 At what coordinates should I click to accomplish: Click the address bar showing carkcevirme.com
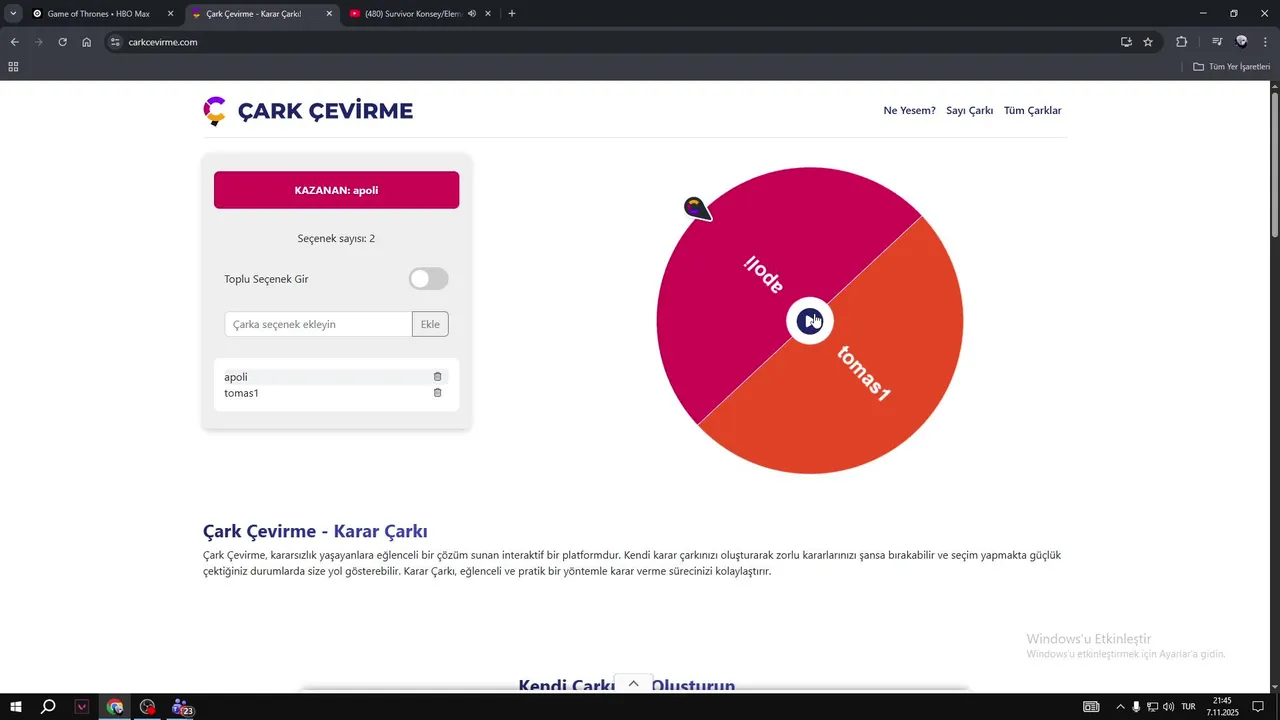click(x=610, y=42)
